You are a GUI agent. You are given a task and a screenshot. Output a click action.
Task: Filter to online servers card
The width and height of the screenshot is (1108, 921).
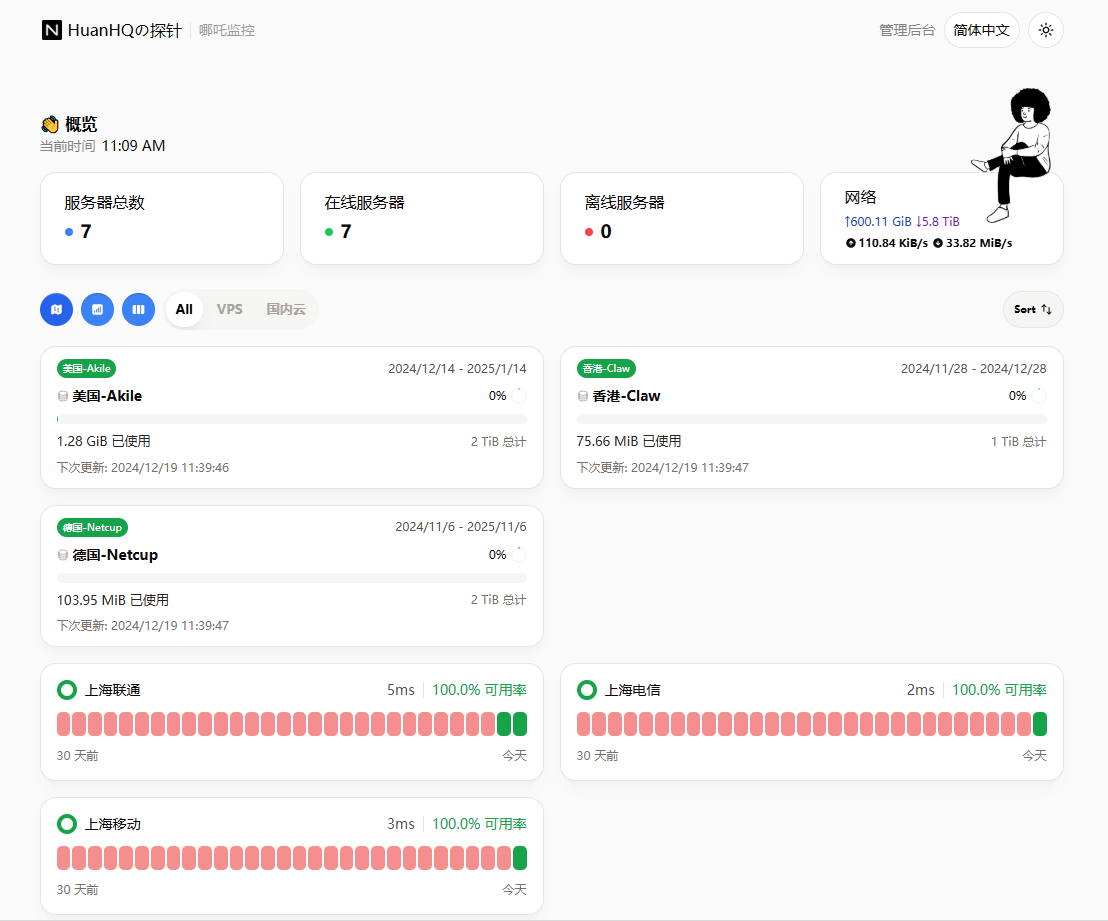(x=421, y=218)
